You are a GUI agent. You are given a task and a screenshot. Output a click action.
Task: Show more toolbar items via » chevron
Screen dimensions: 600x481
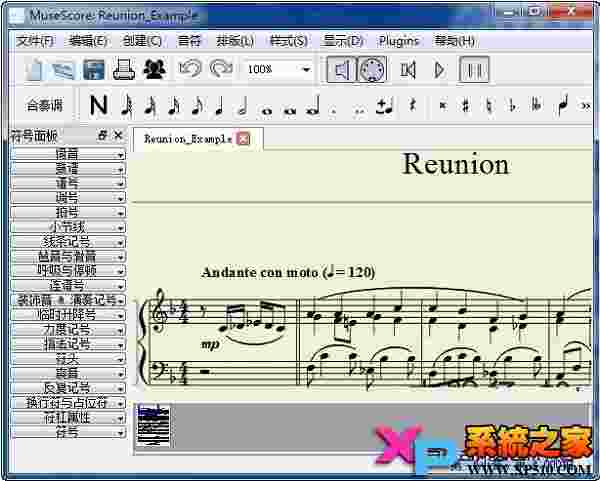(x=586, y=106)
